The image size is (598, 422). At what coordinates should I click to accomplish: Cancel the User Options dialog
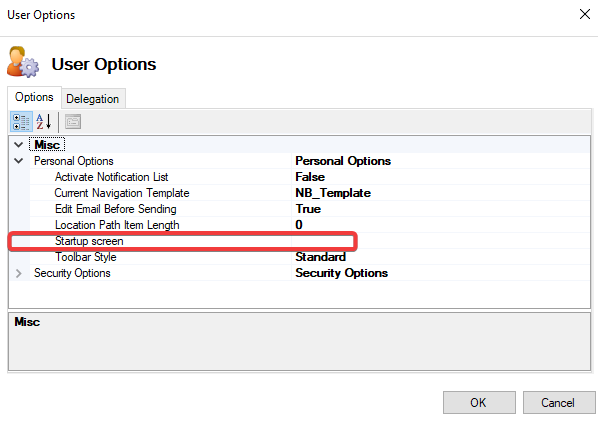tap(558, 403)
